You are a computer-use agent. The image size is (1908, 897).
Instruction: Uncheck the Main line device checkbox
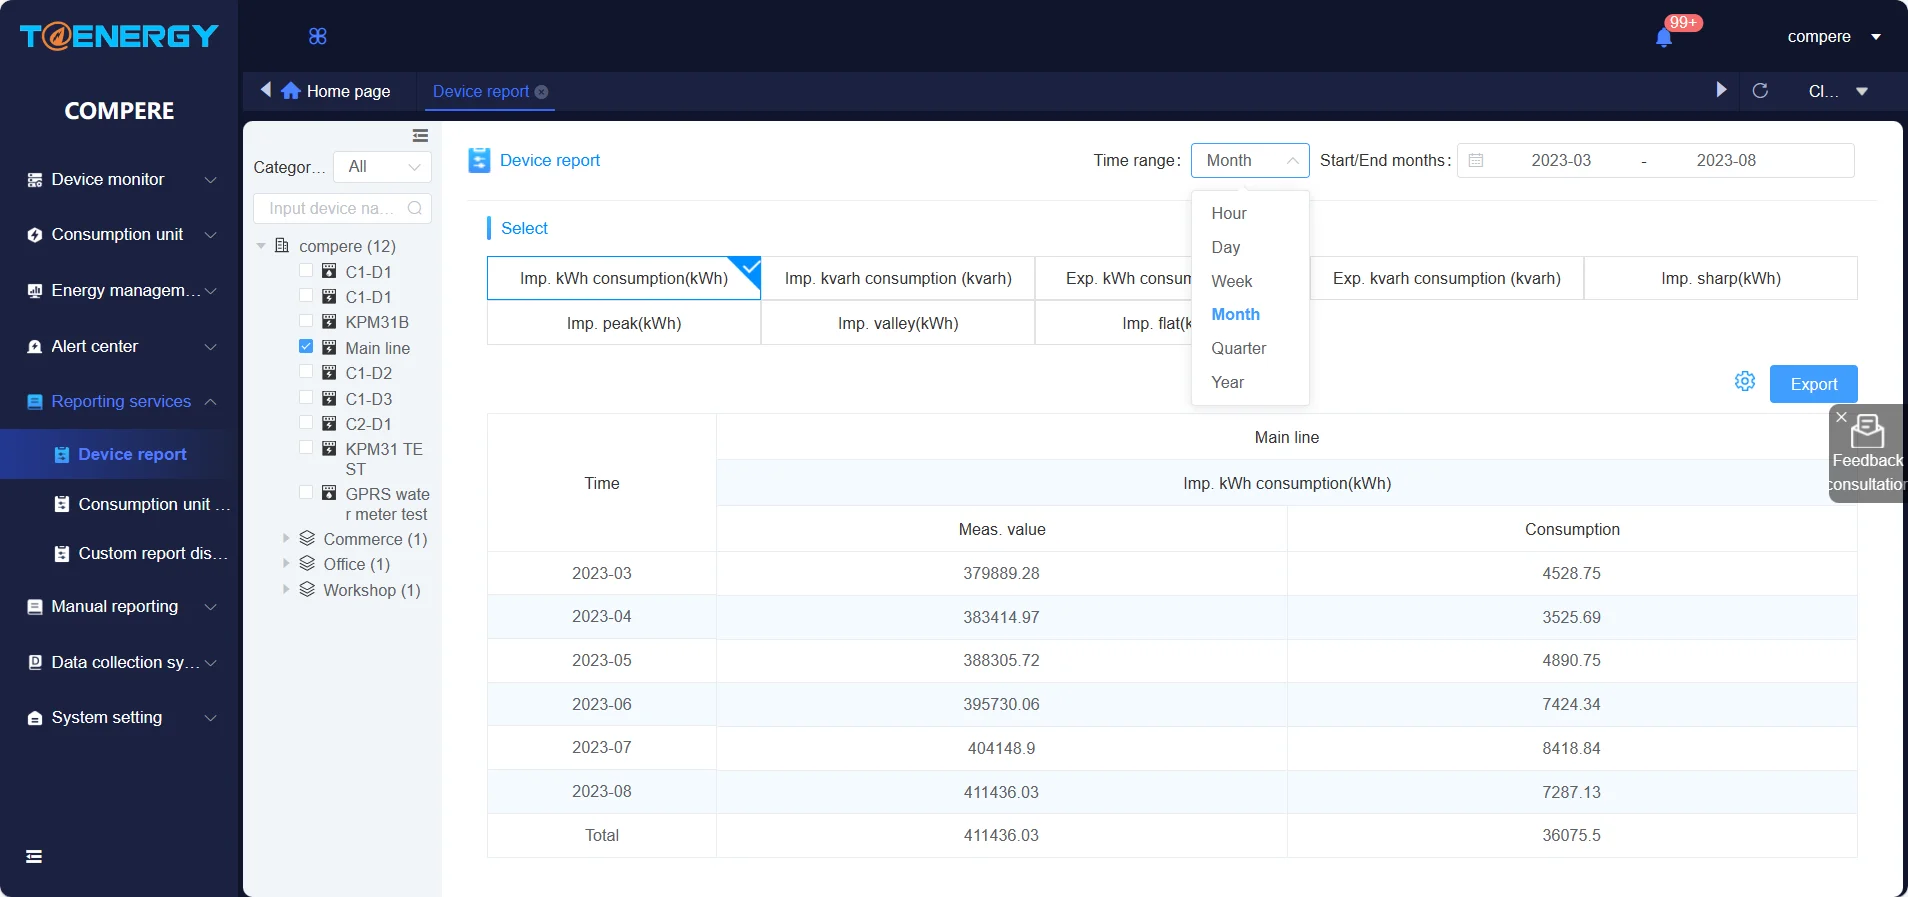(306, 347)
